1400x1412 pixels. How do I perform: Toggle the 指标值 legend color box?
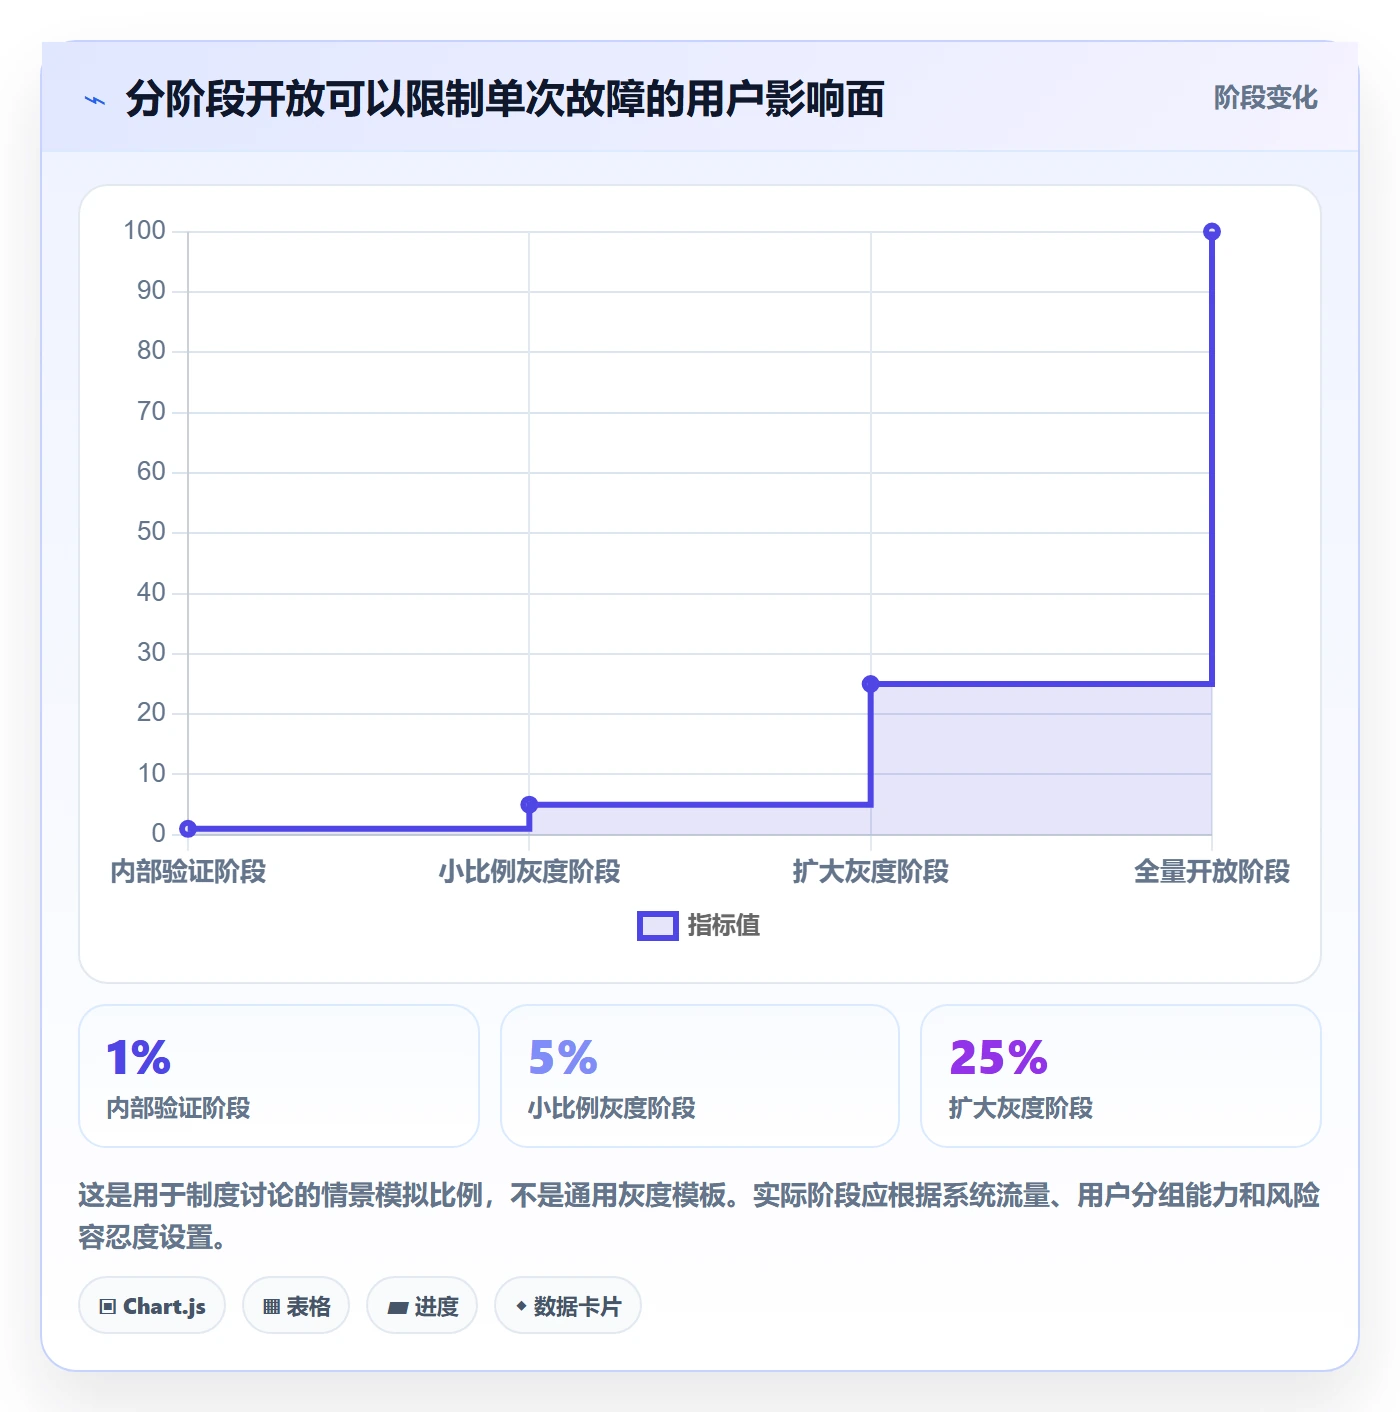point(658,926)
